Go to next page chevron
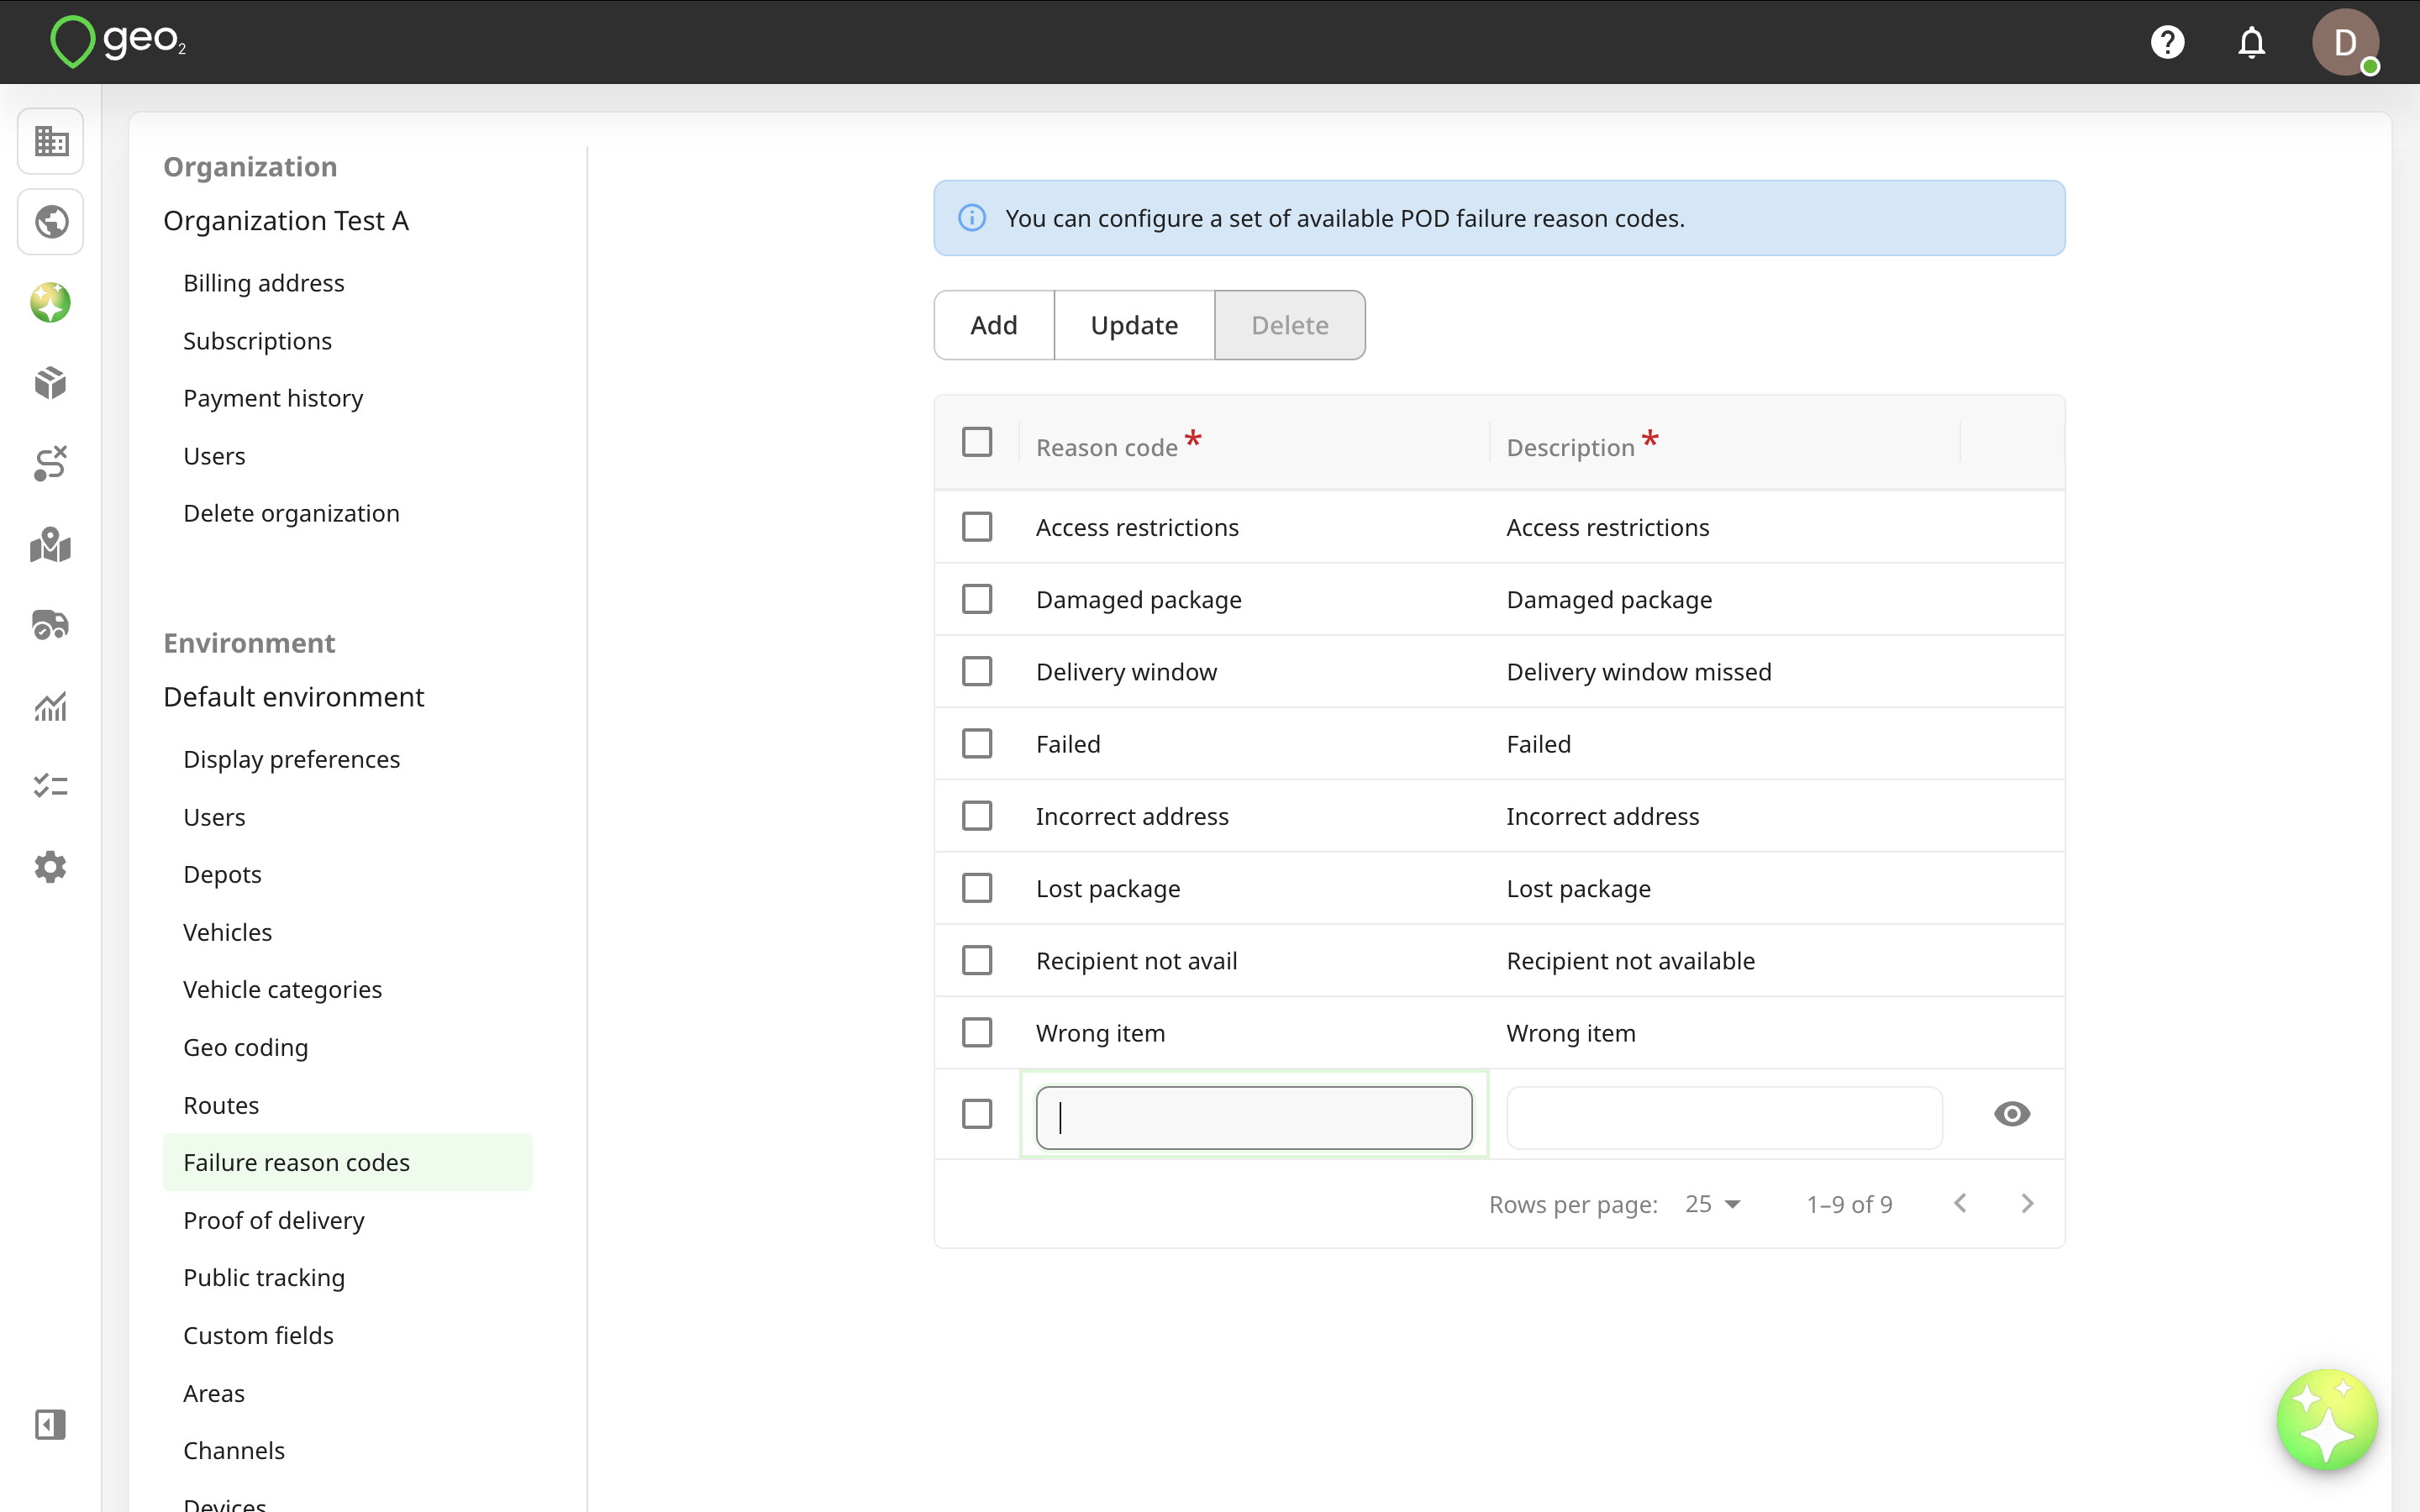 point(2027,1204)
